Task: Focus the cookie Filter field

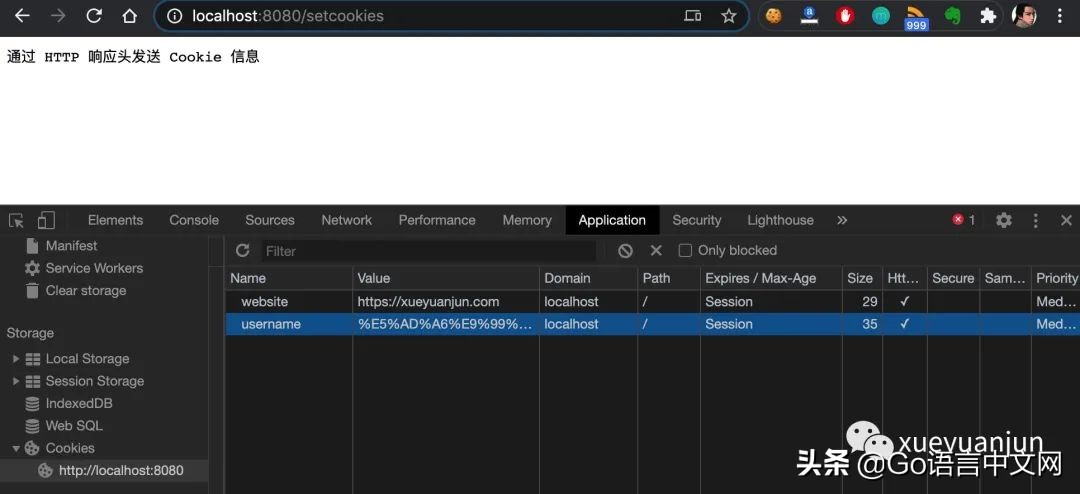Action: pyautogui.click(x=428, y=251)
